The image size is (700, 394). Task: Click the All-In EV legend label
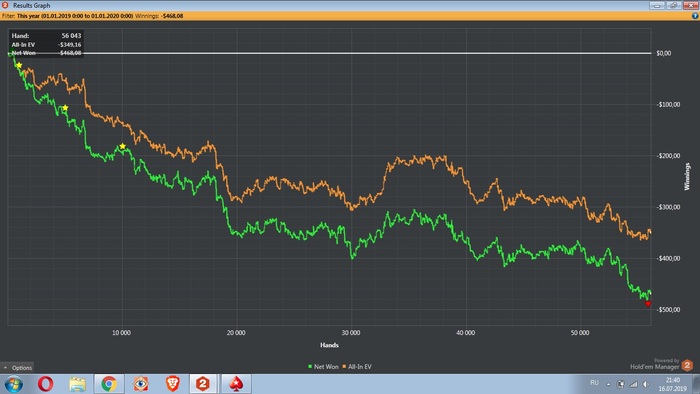360,367
